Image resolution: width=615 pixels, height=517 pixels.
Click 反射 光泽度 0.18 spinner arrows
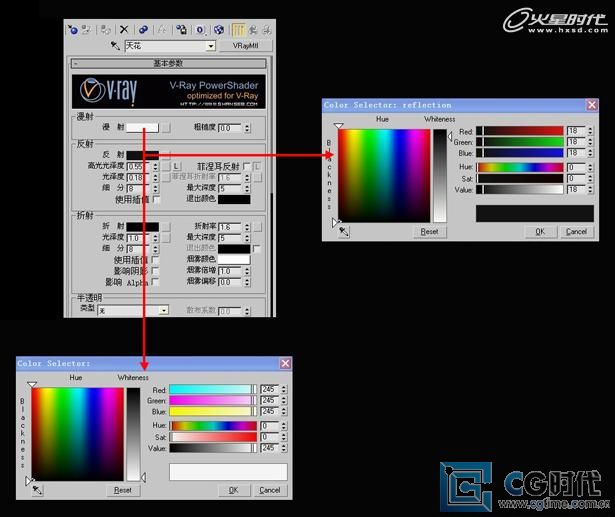coord(156,177)
